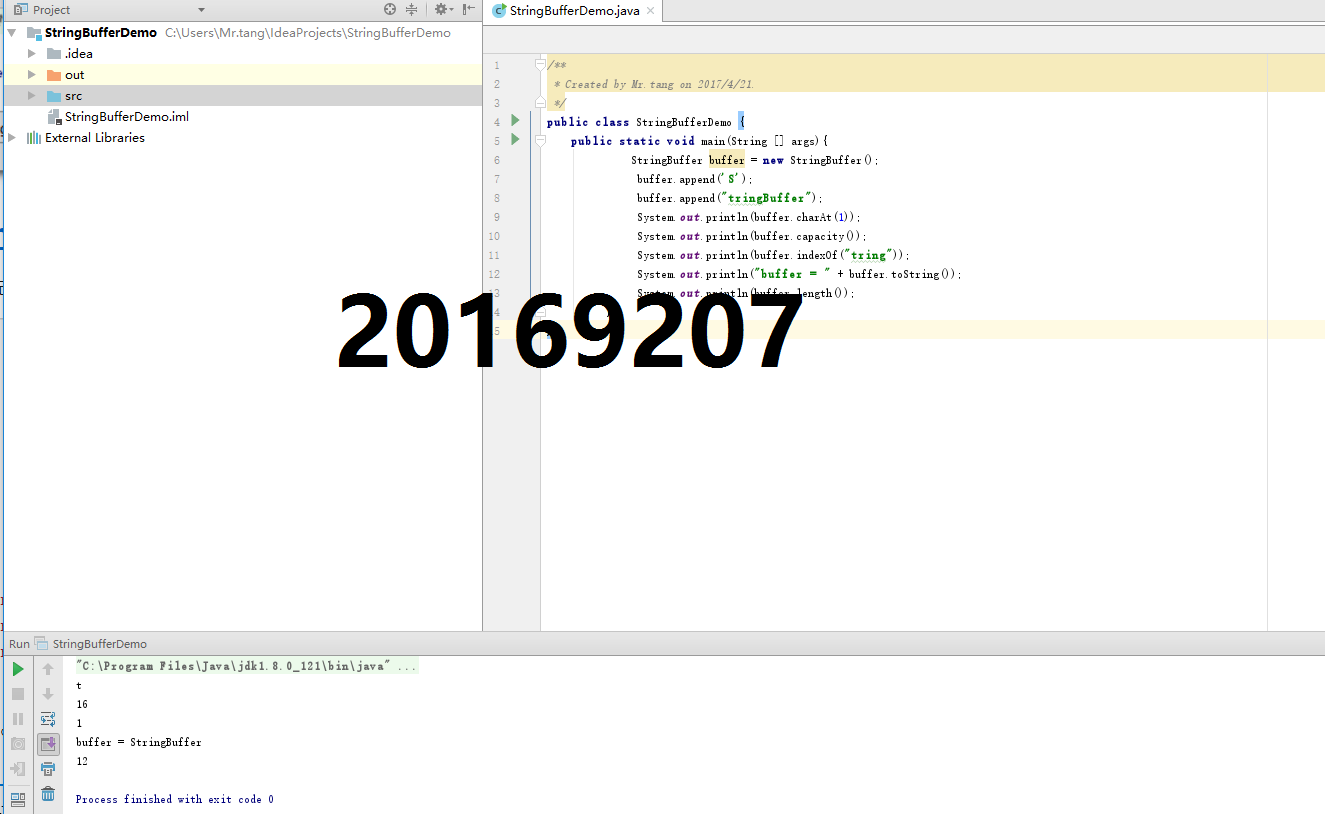Click console output line '16'
This screenshot has width=1325, height=814.
[82, 704]
